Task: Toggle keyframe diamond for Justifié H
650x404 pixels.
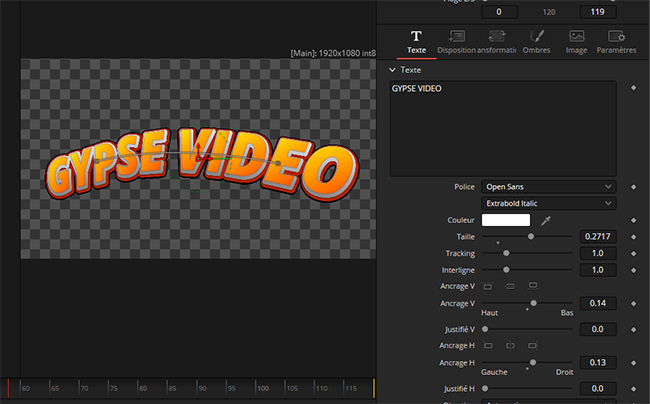Action: [633, 389]
